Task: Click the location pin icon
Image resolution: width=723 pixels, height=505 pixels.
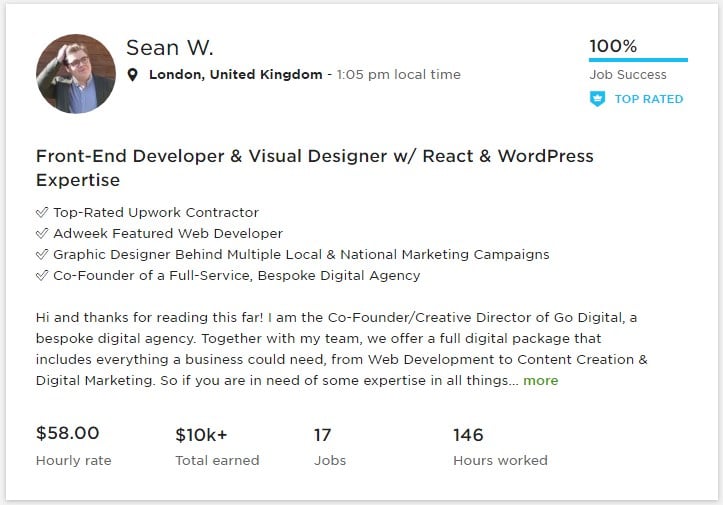Action: point(133,75)
